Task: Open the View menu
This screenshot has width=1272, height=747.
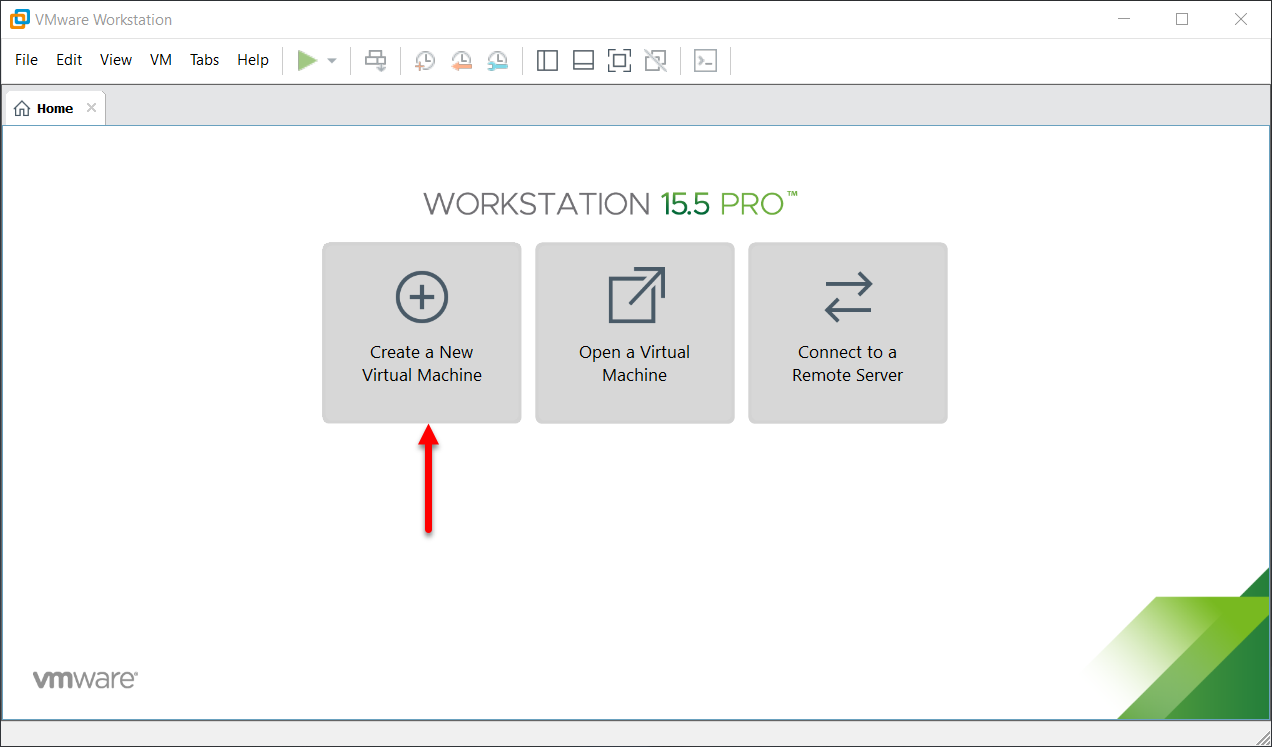Action: pyautogui.click(x=116, y=60)
